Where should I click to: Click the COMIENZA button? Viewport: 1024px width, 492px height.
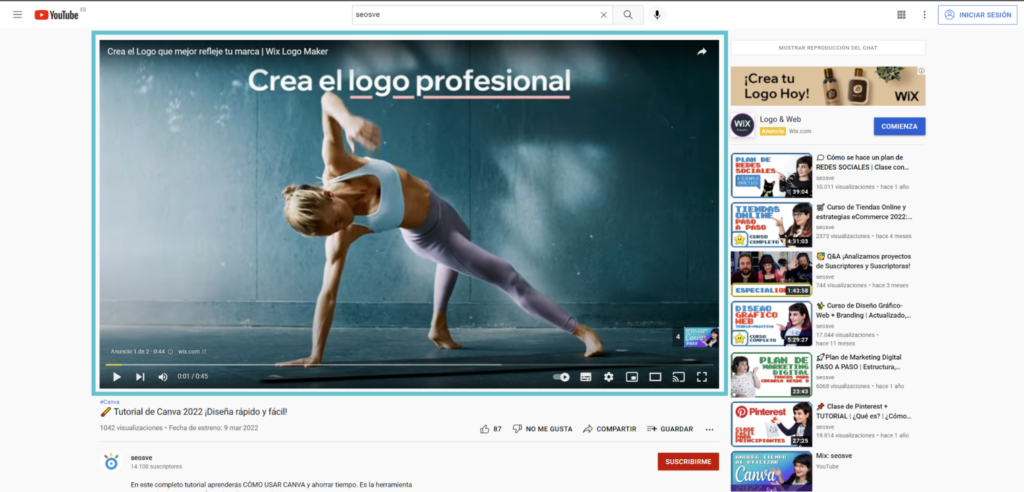tap(899, 126)
